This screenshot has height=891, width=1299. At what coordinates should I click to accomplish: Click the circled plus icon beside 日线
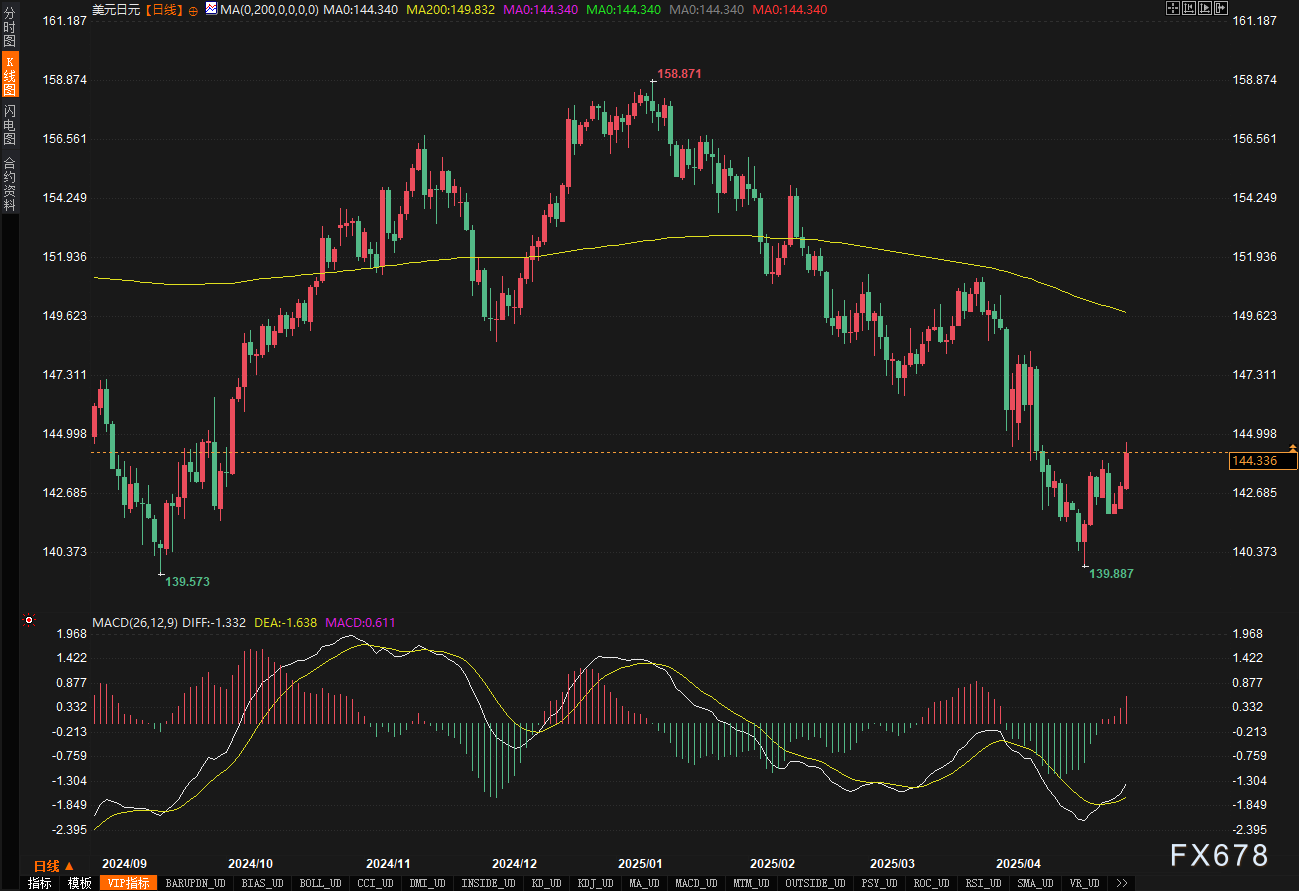(x=193, y=9)
